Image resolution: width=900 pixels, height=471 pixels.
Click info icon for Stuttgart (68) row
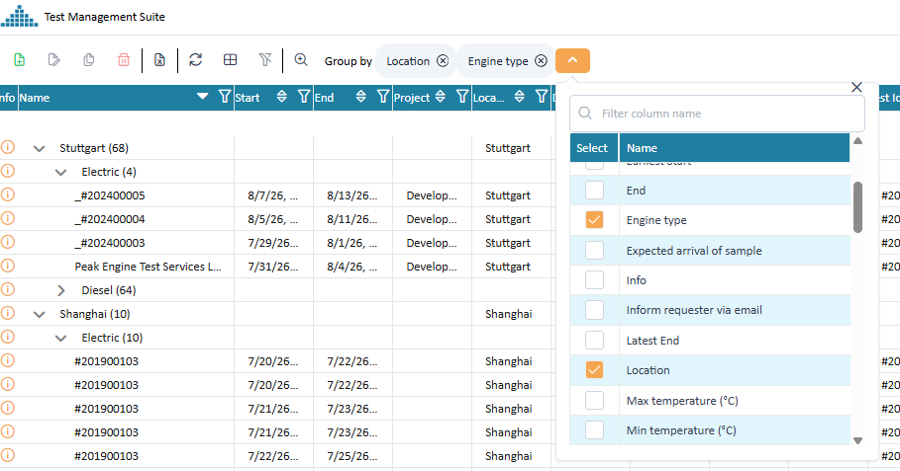pyautogui.click(x=7, y=147)
